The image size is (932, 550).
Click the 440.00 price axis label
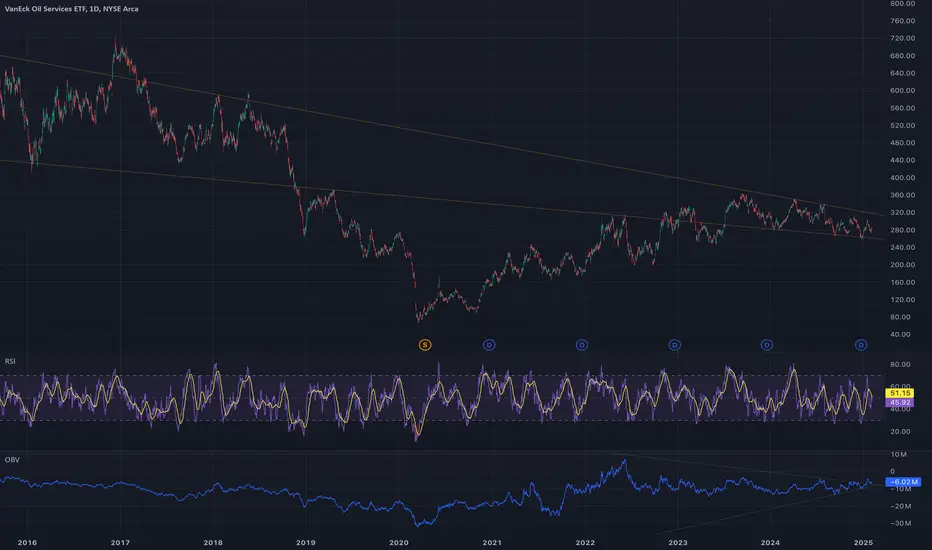pyautogui.click(x=902, y=160)
